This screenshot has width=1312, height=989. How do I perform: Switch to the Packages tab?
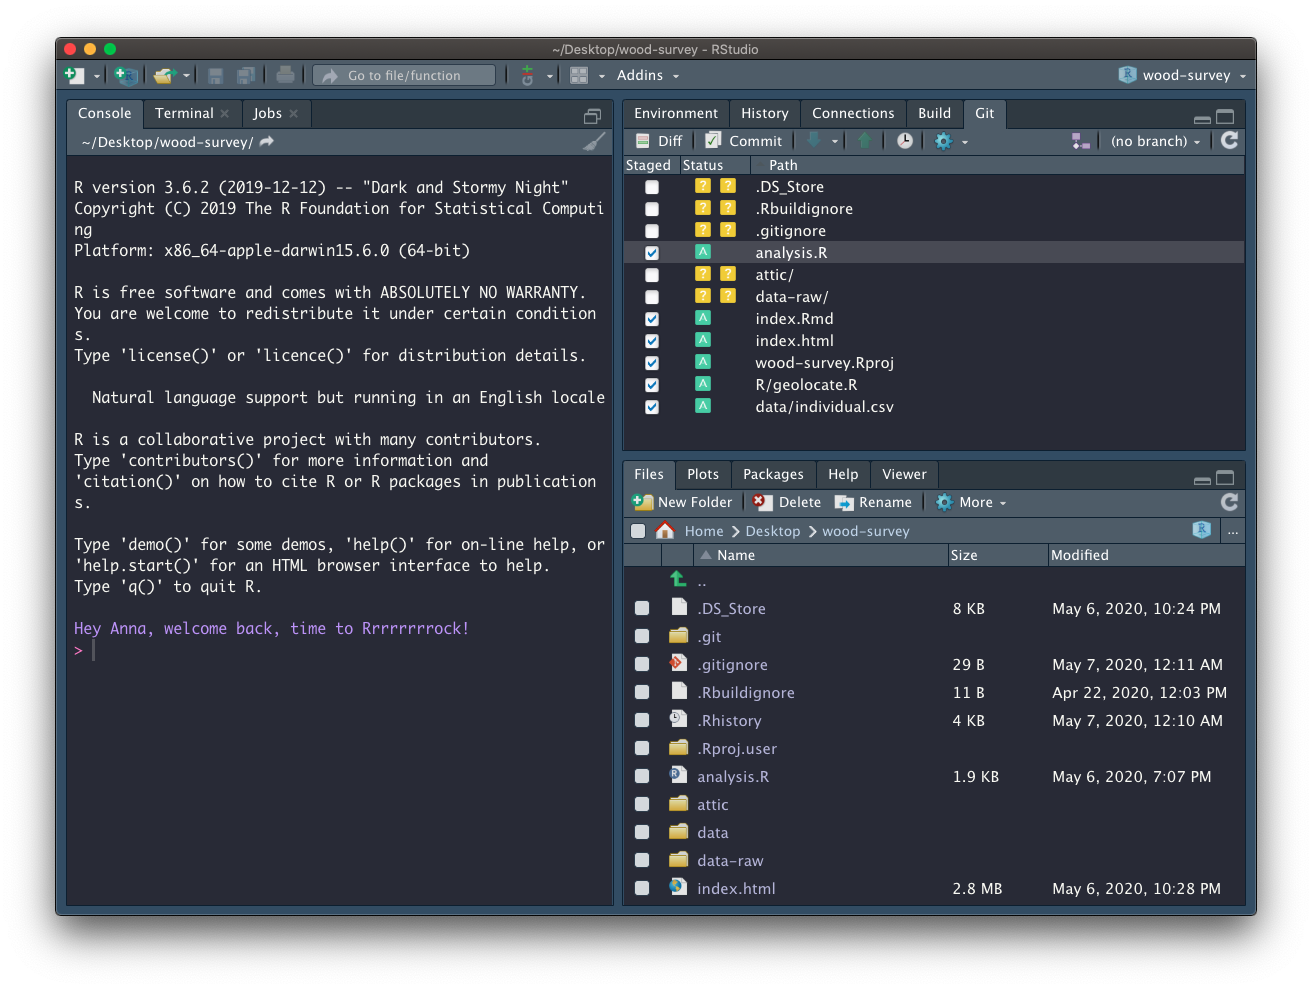773,474
